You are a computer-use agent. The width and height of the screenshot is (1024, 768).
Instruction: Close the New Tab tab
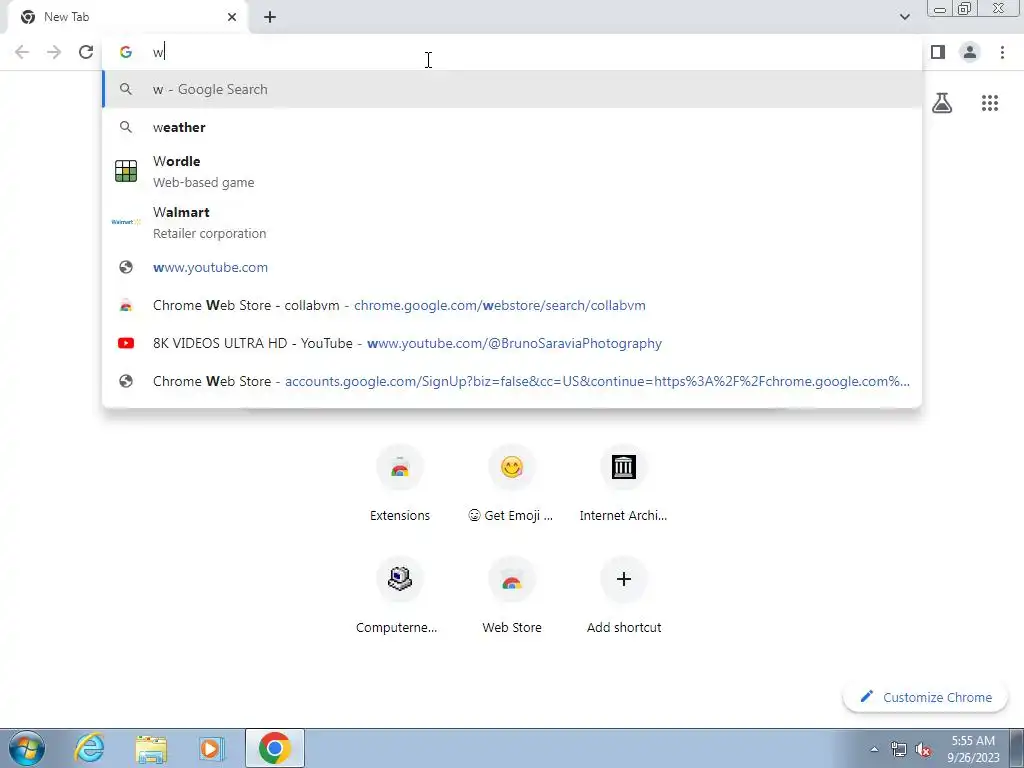232,17
